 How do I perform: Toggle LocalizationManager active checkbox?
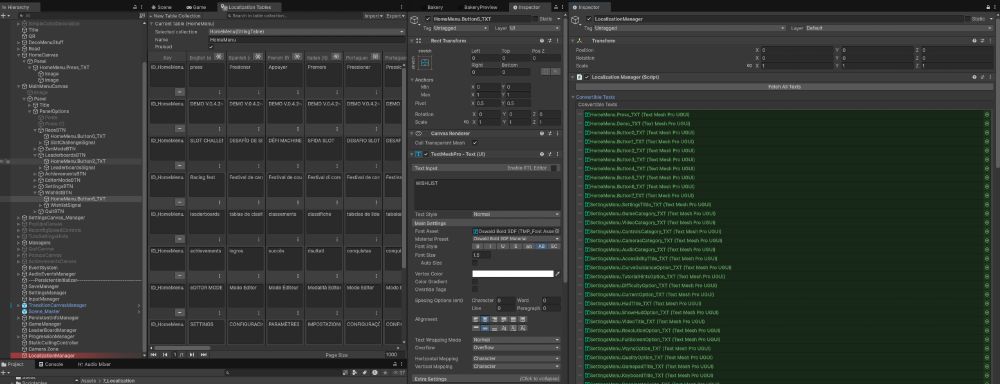pos(589,19)
